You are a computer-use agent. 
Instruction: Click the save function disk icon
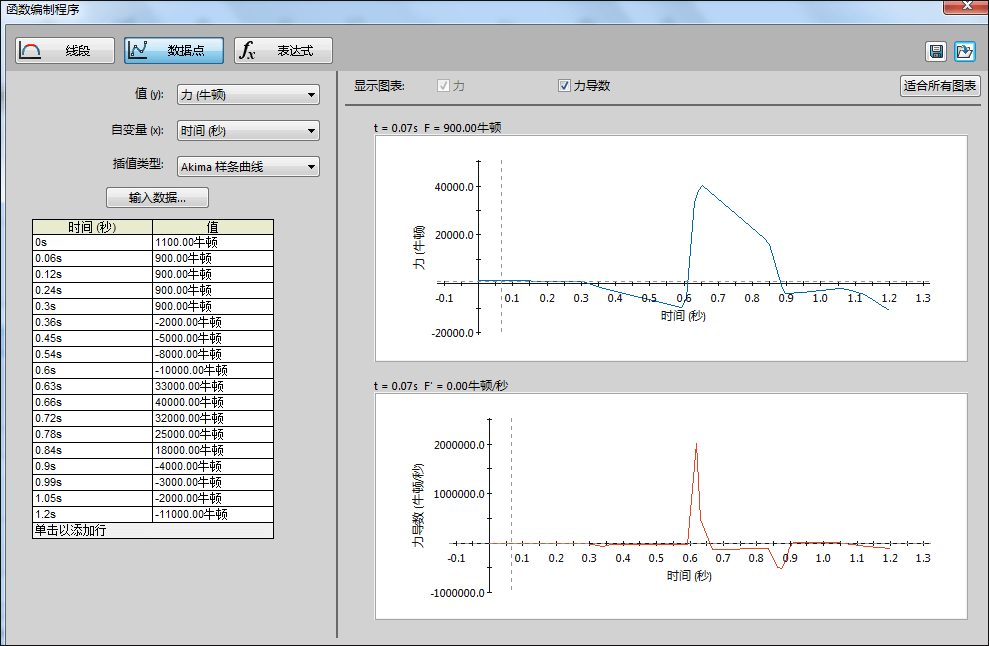pyautogui.click(x=936, y=51)
